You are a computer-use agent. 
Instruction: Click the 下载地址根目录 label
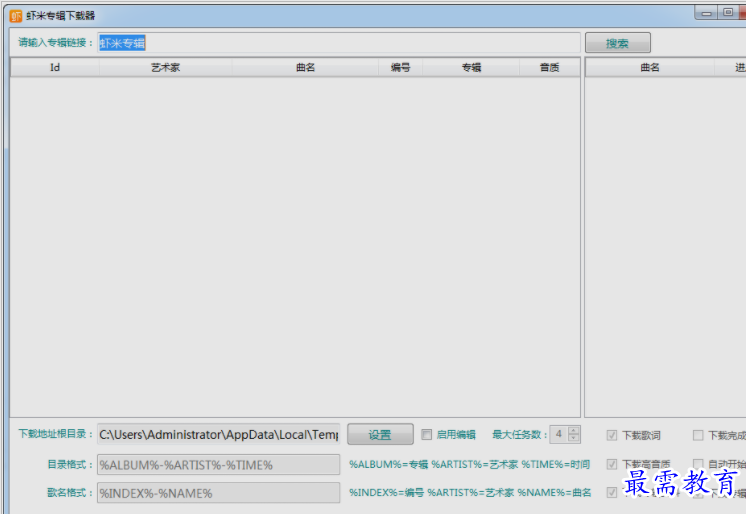click(x=56, y=434)
